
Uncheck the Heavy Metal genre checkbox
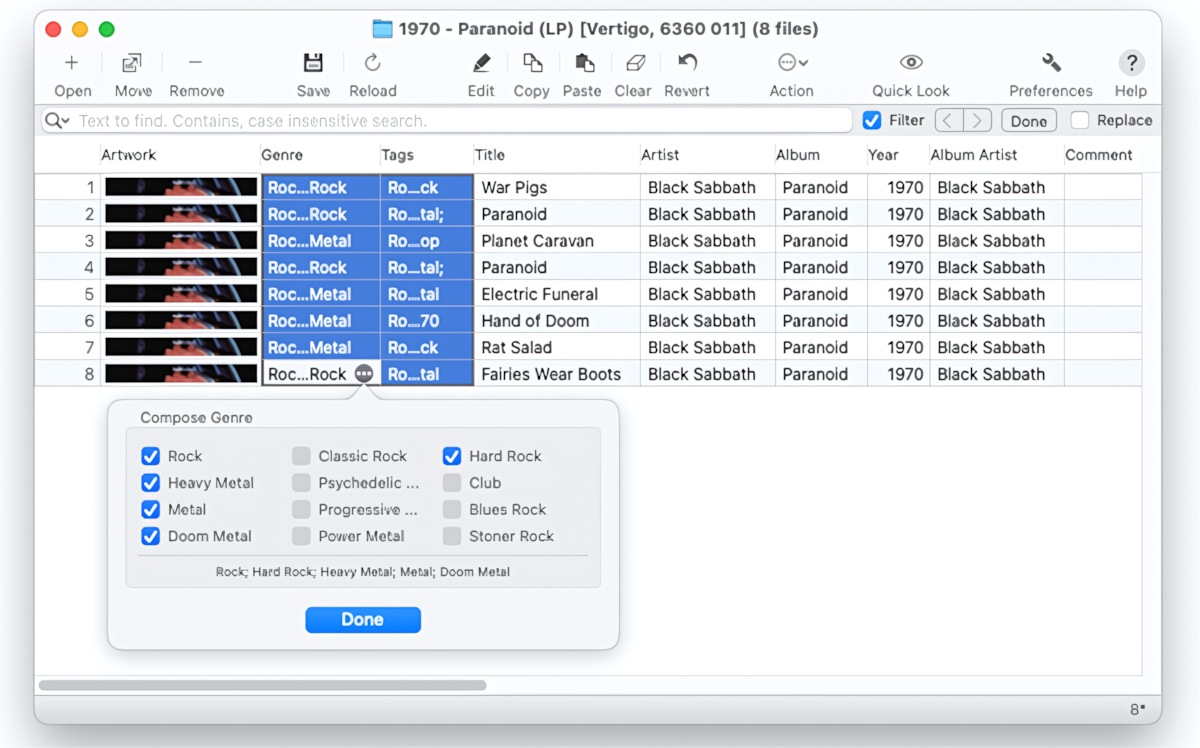[150, 483]
